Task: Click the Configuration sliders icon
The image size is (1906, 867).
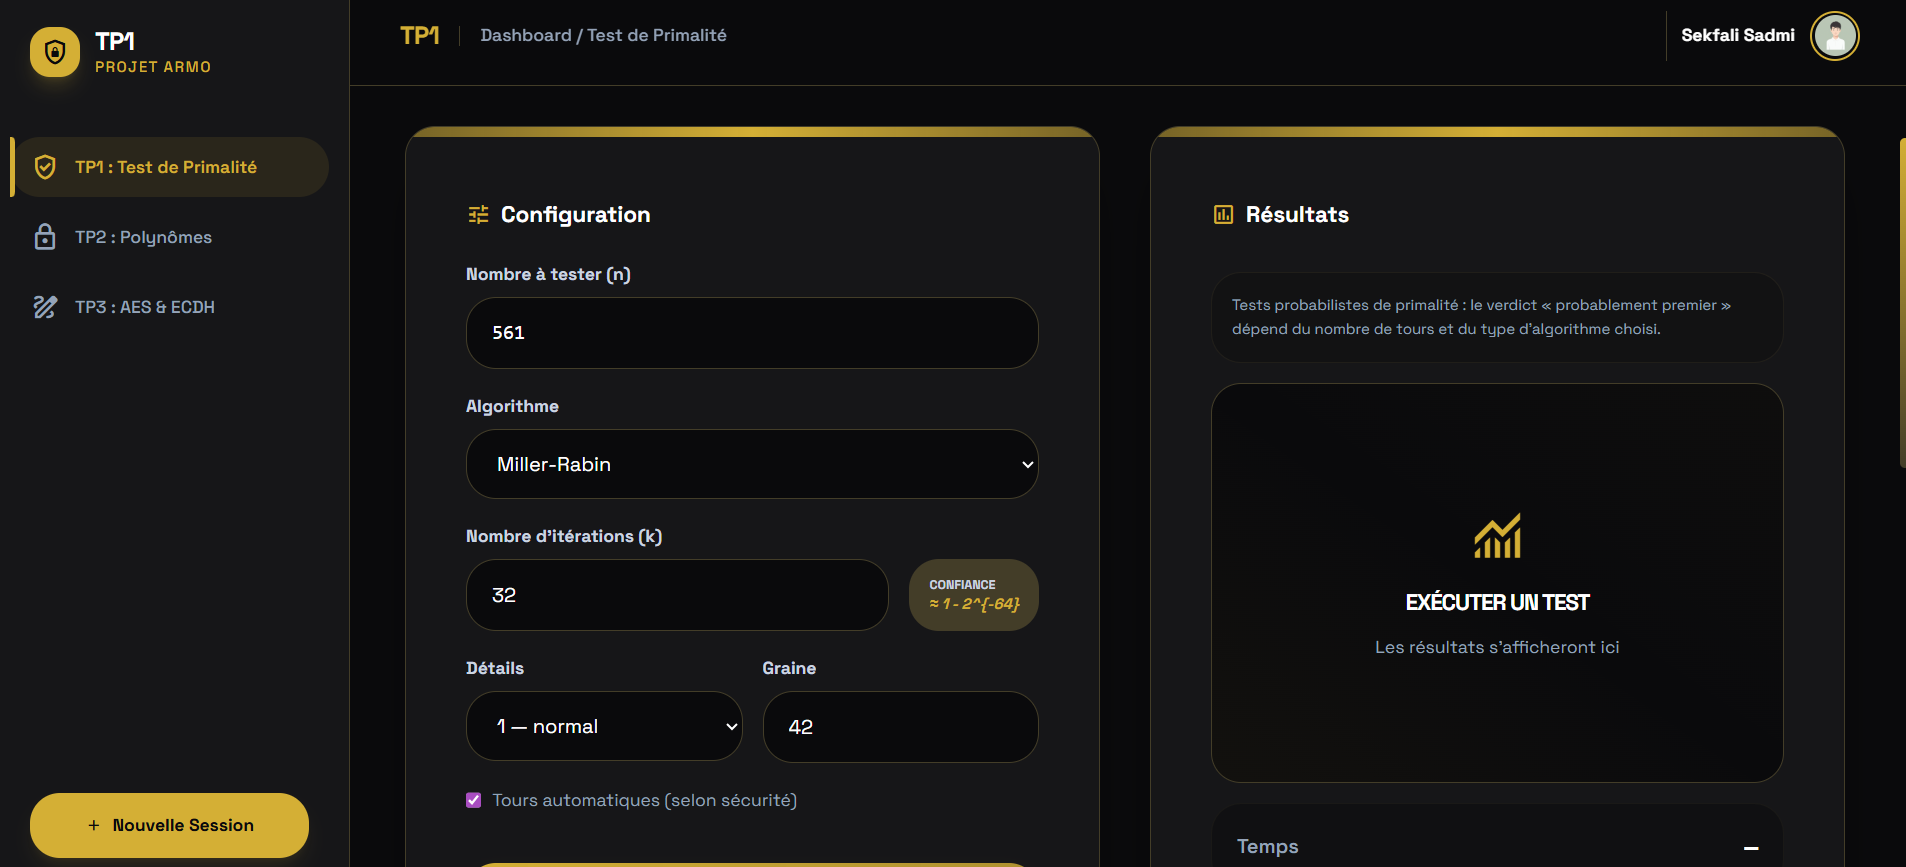Action: tap(478, 215)
